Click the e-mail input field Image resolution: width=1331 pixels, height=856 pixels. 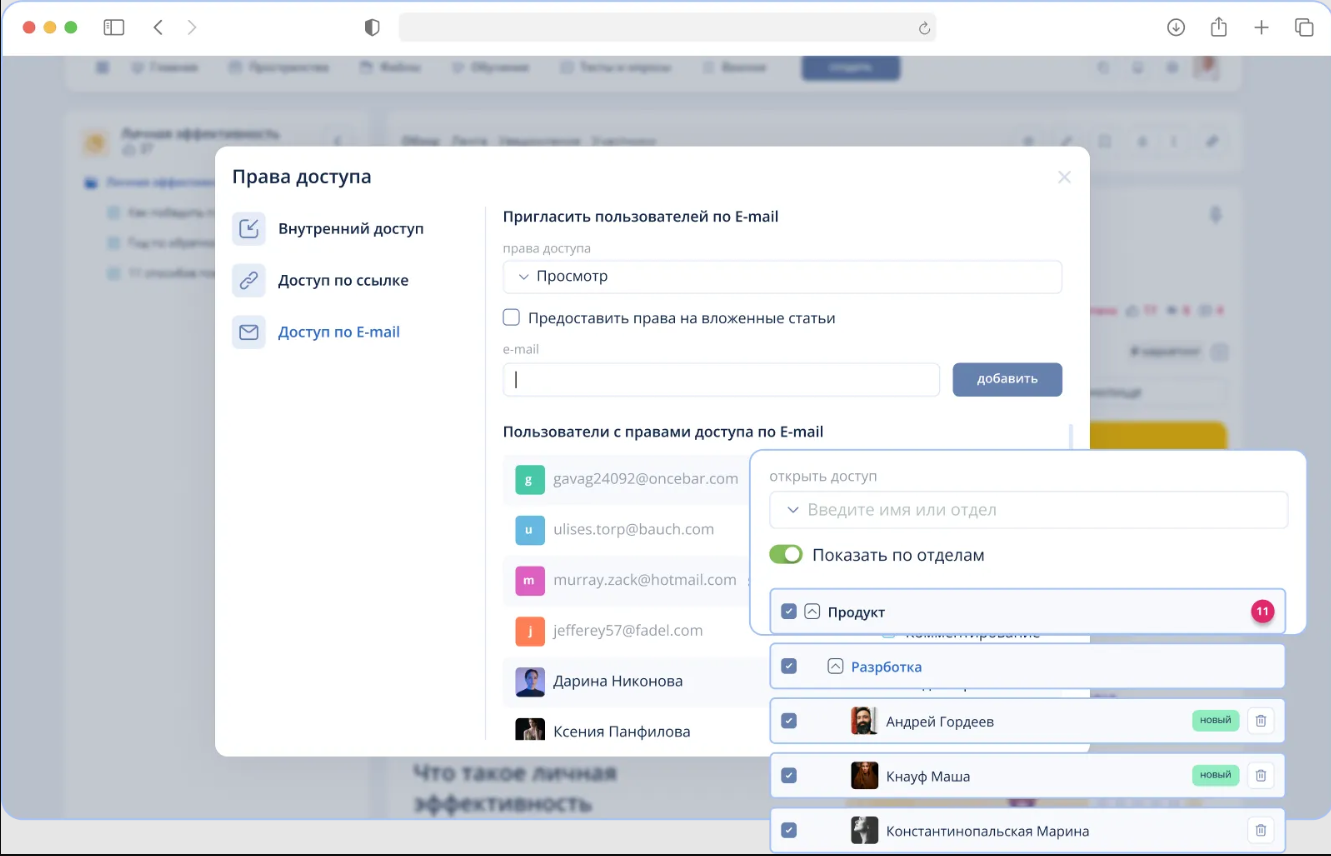click(x=721, y=380)
